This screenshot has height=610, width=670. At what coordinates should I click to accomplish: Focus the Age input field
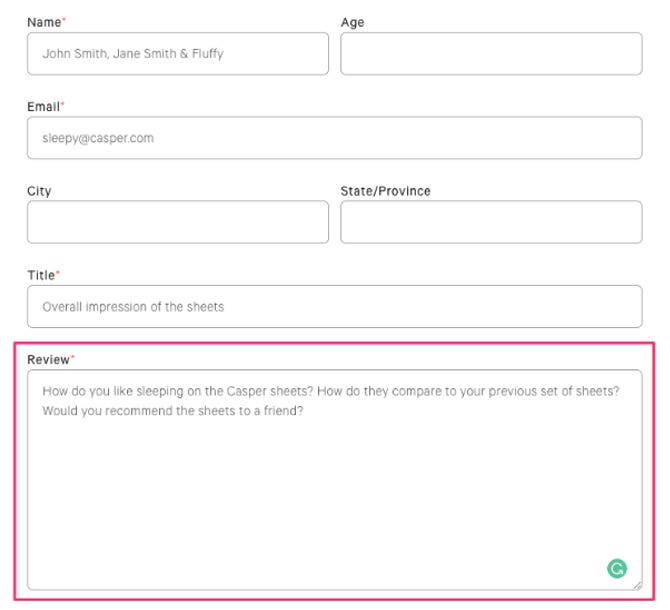click(x=491, y=54)
